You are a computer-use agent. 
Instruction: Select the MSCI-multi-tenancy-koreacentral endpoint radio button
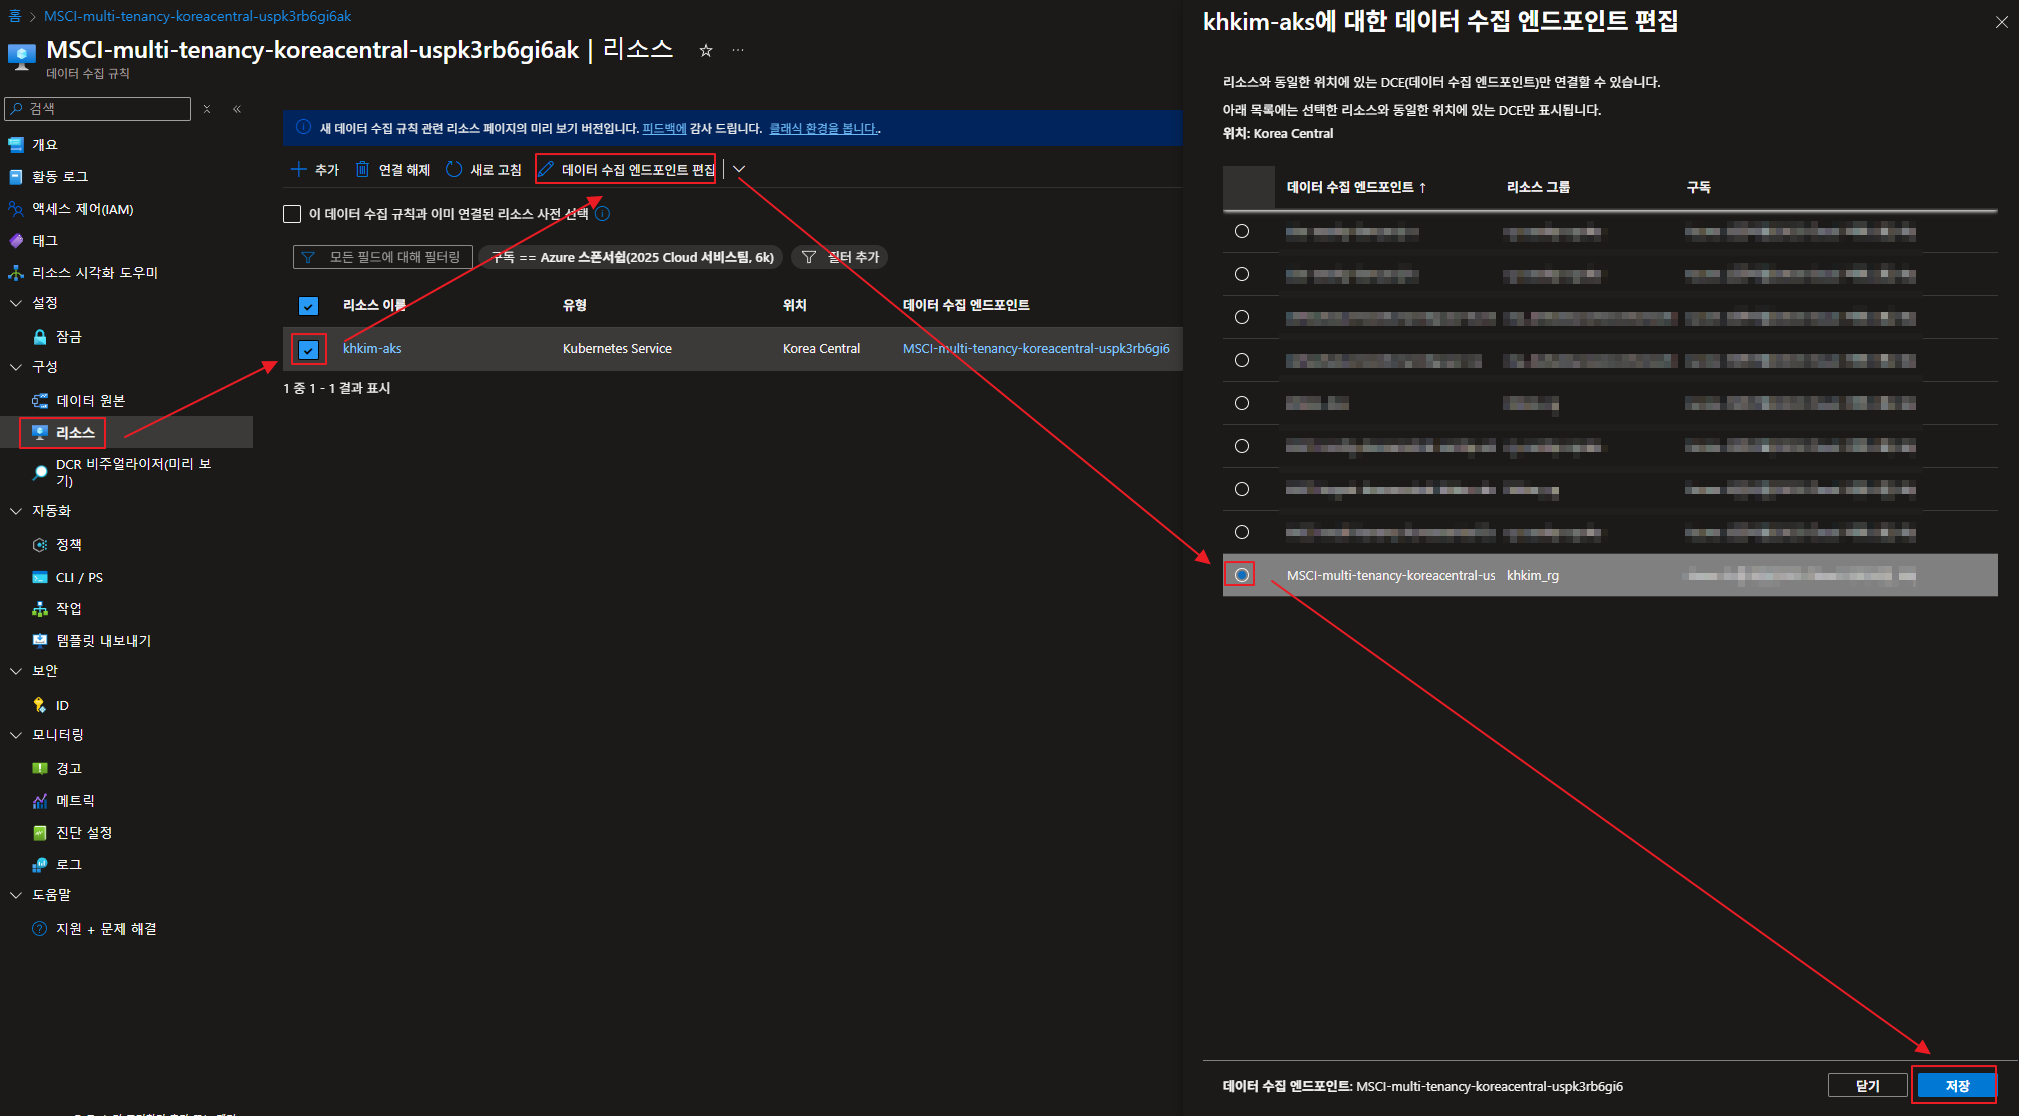[1241, 575]
